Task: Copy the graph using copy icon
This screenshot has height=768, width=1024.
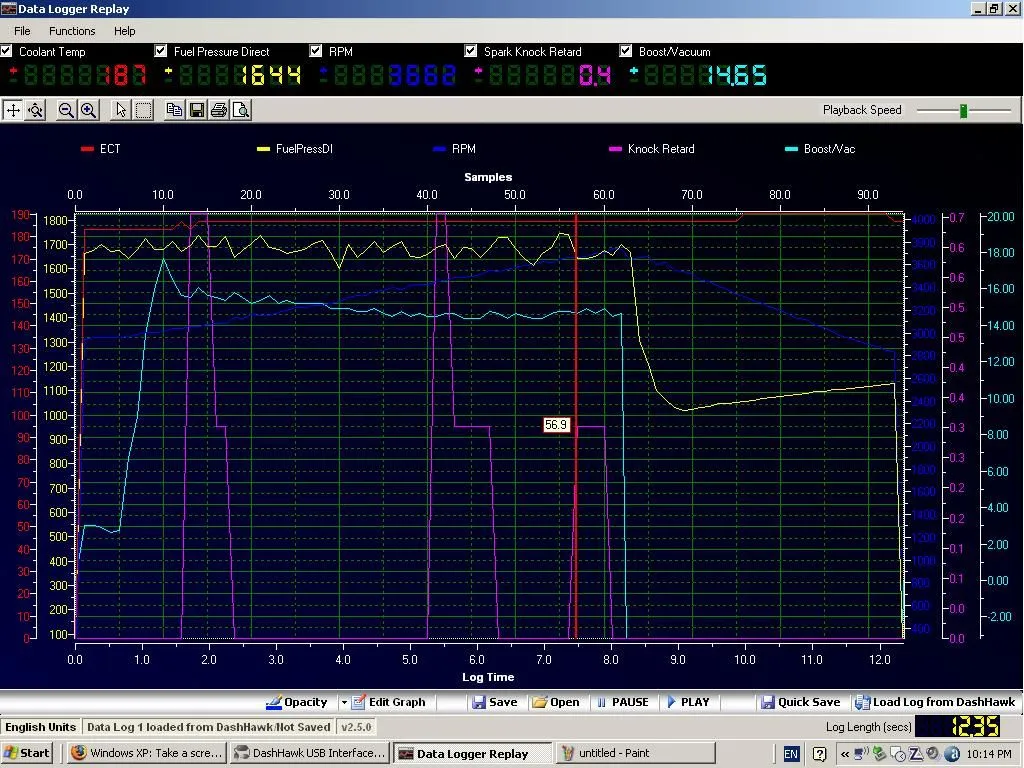Action: (x=174, y=110)
